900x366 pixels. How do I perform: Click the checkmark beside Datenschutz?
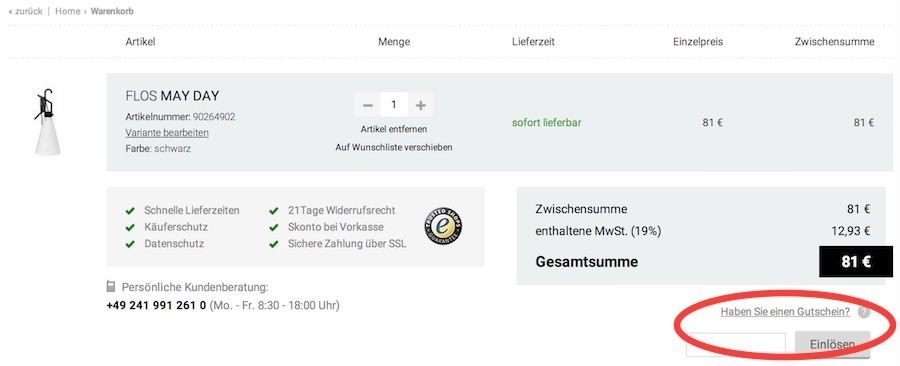[x=130, y=244]
